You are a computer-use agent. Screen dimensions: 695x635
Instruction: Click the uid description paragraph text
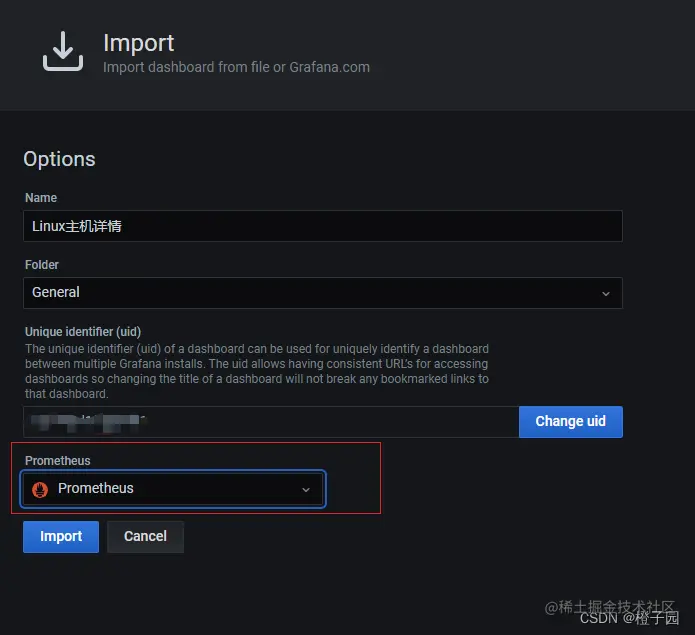[x=257, y=371]
